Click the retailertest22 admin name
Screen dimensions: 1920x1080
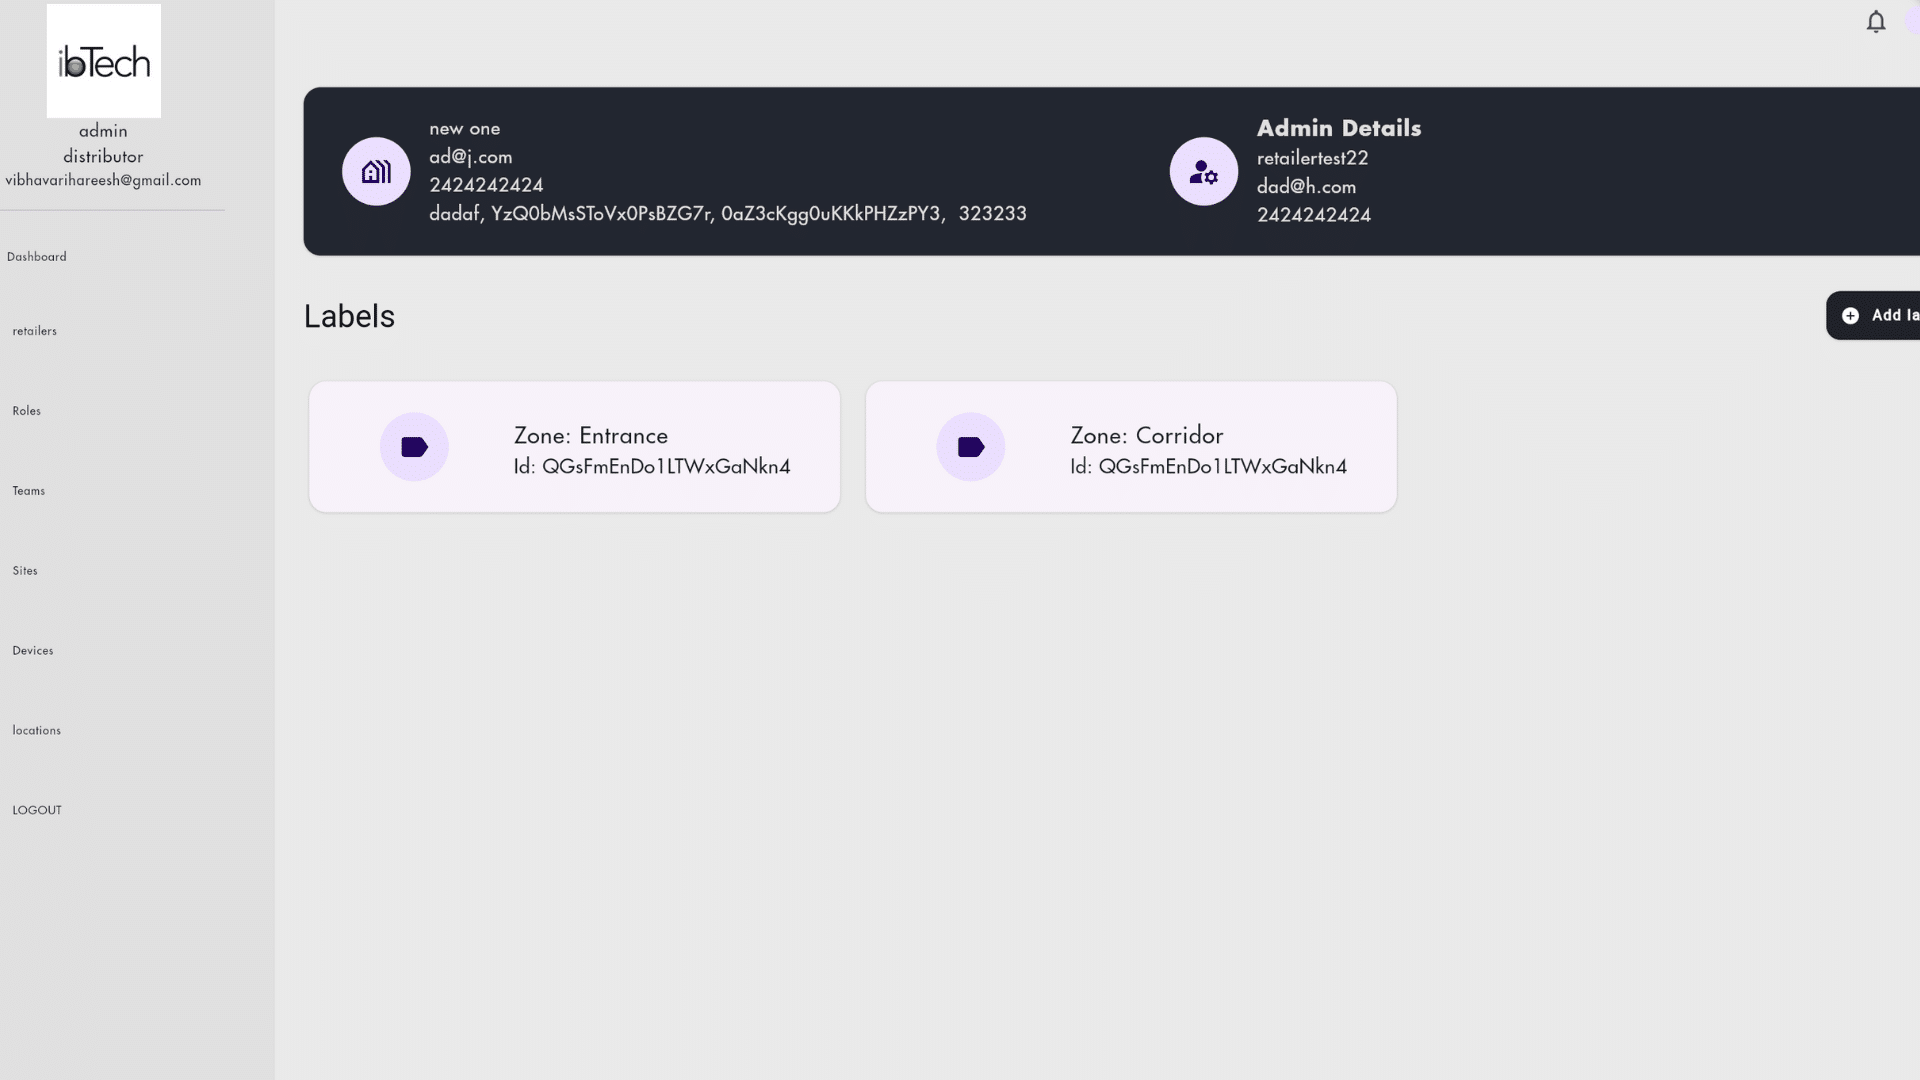tap(1313, 158)
